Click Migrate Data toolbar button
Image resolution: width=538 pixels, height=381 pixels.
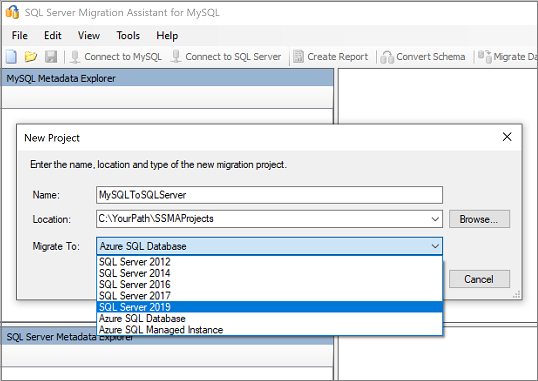pyautogui.click(x=507, y=57)
